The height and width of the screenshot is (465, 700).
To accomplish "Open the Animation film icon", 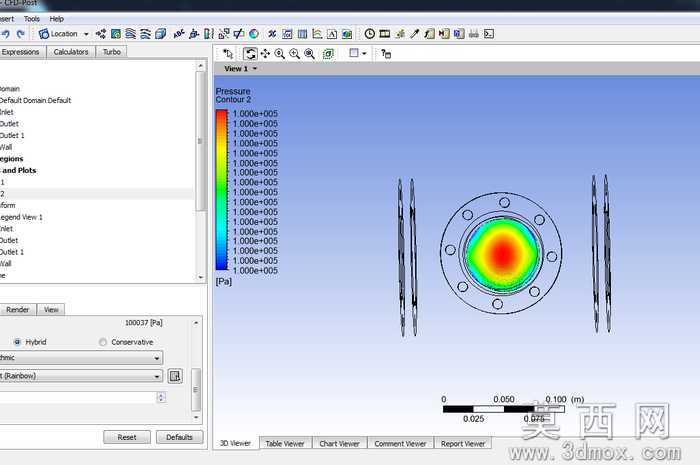I will point(384,34).
